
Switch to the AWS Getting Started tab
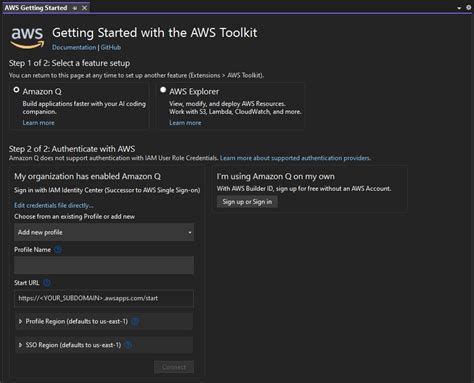pyautogui.click(x=36, y=8)
